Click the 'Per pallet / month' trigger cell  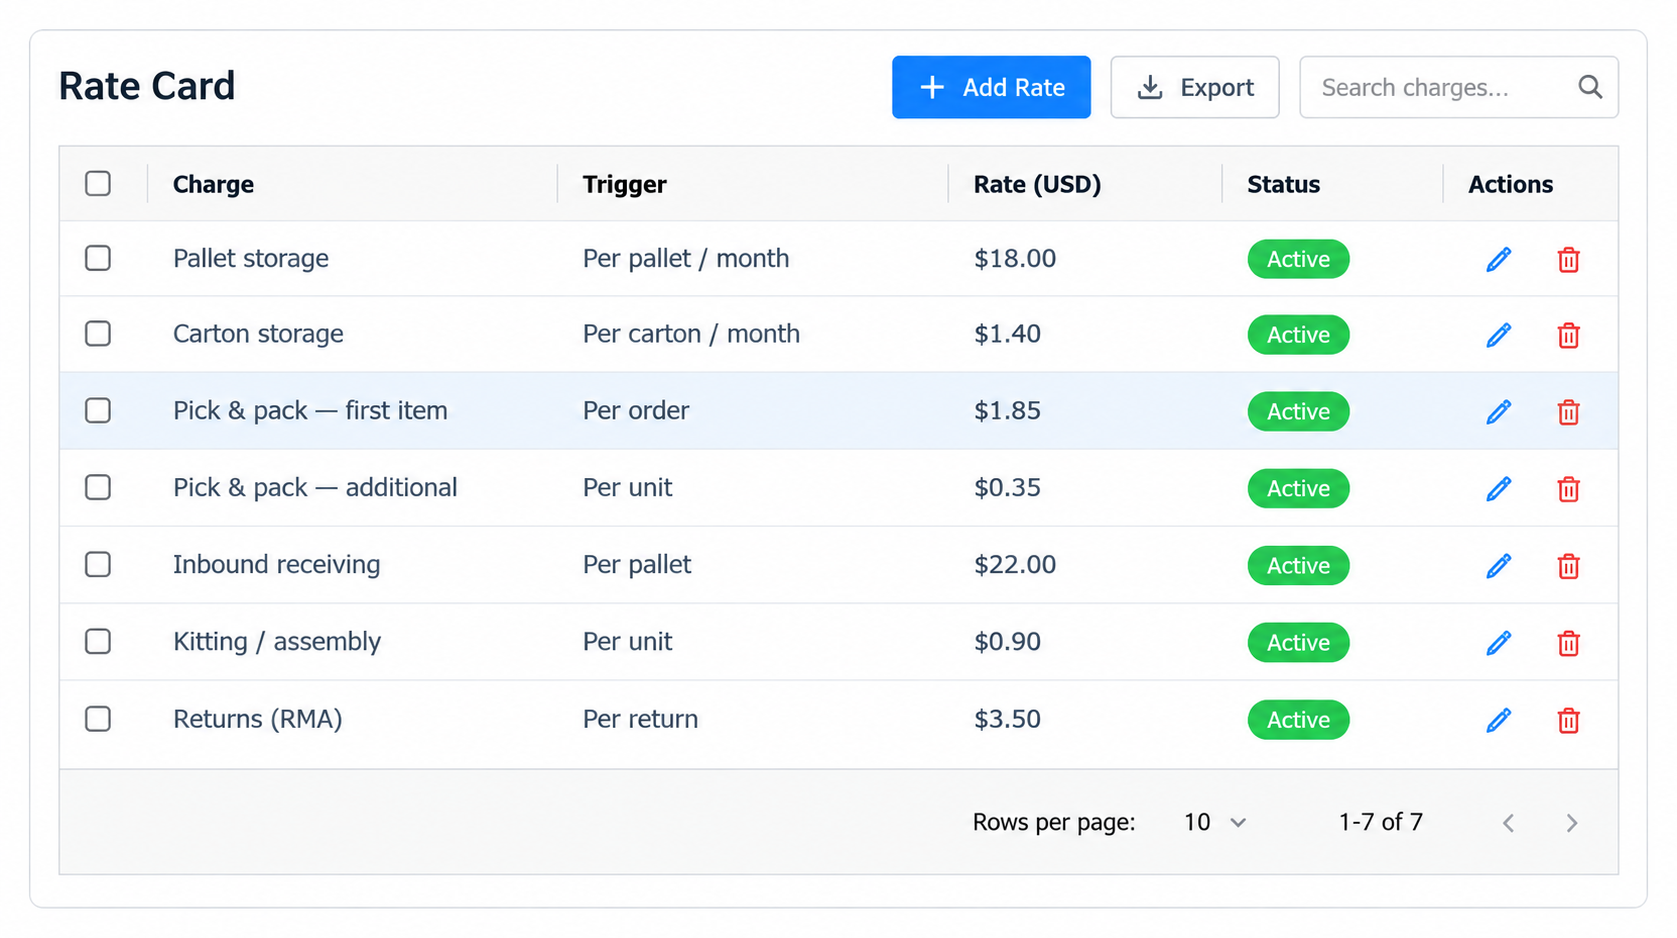pyautogui.click(x=686, y=259)
